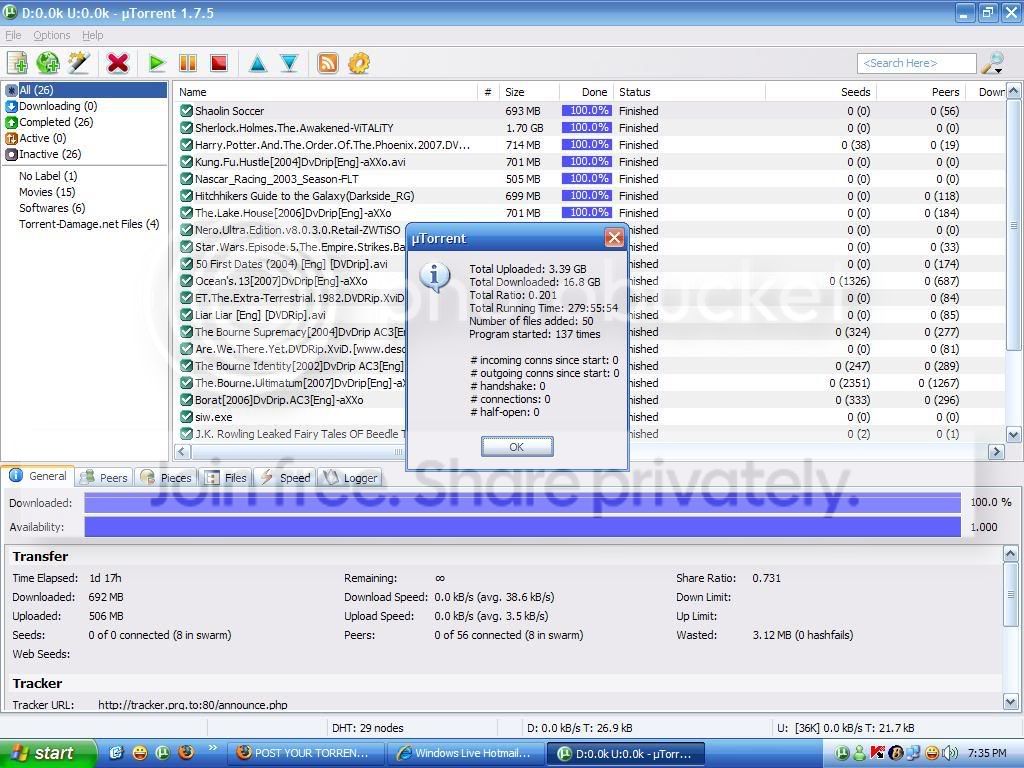1024x768 pixels.
Task: Switch to the Speed tab
Action: (x=285, y=477)
